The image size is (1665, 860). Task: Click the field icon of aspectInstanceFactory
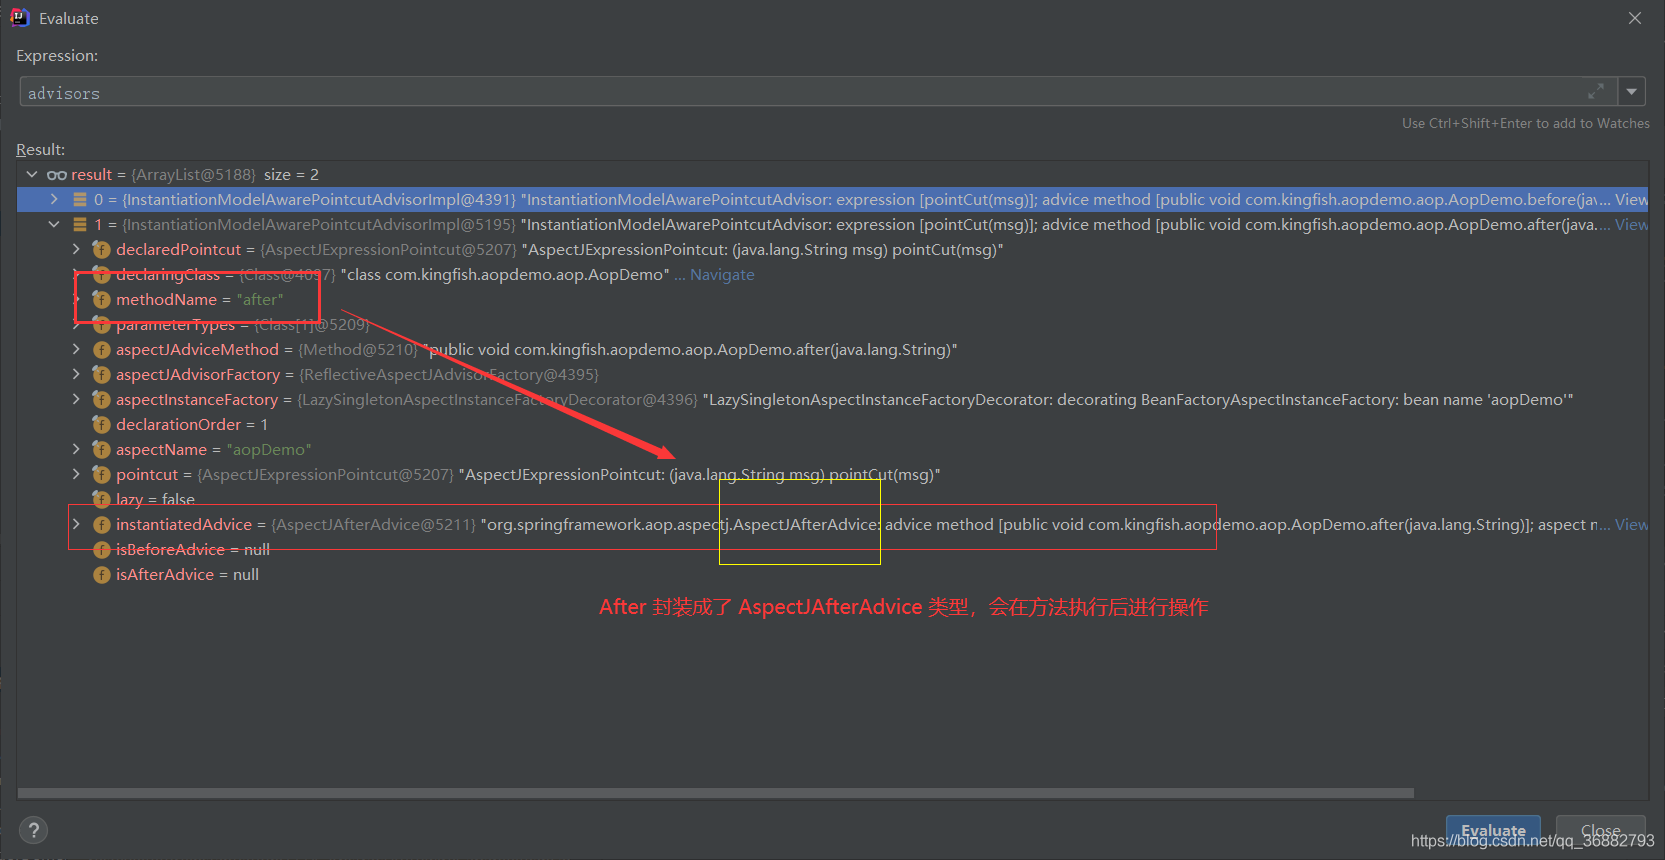(101, 399)
